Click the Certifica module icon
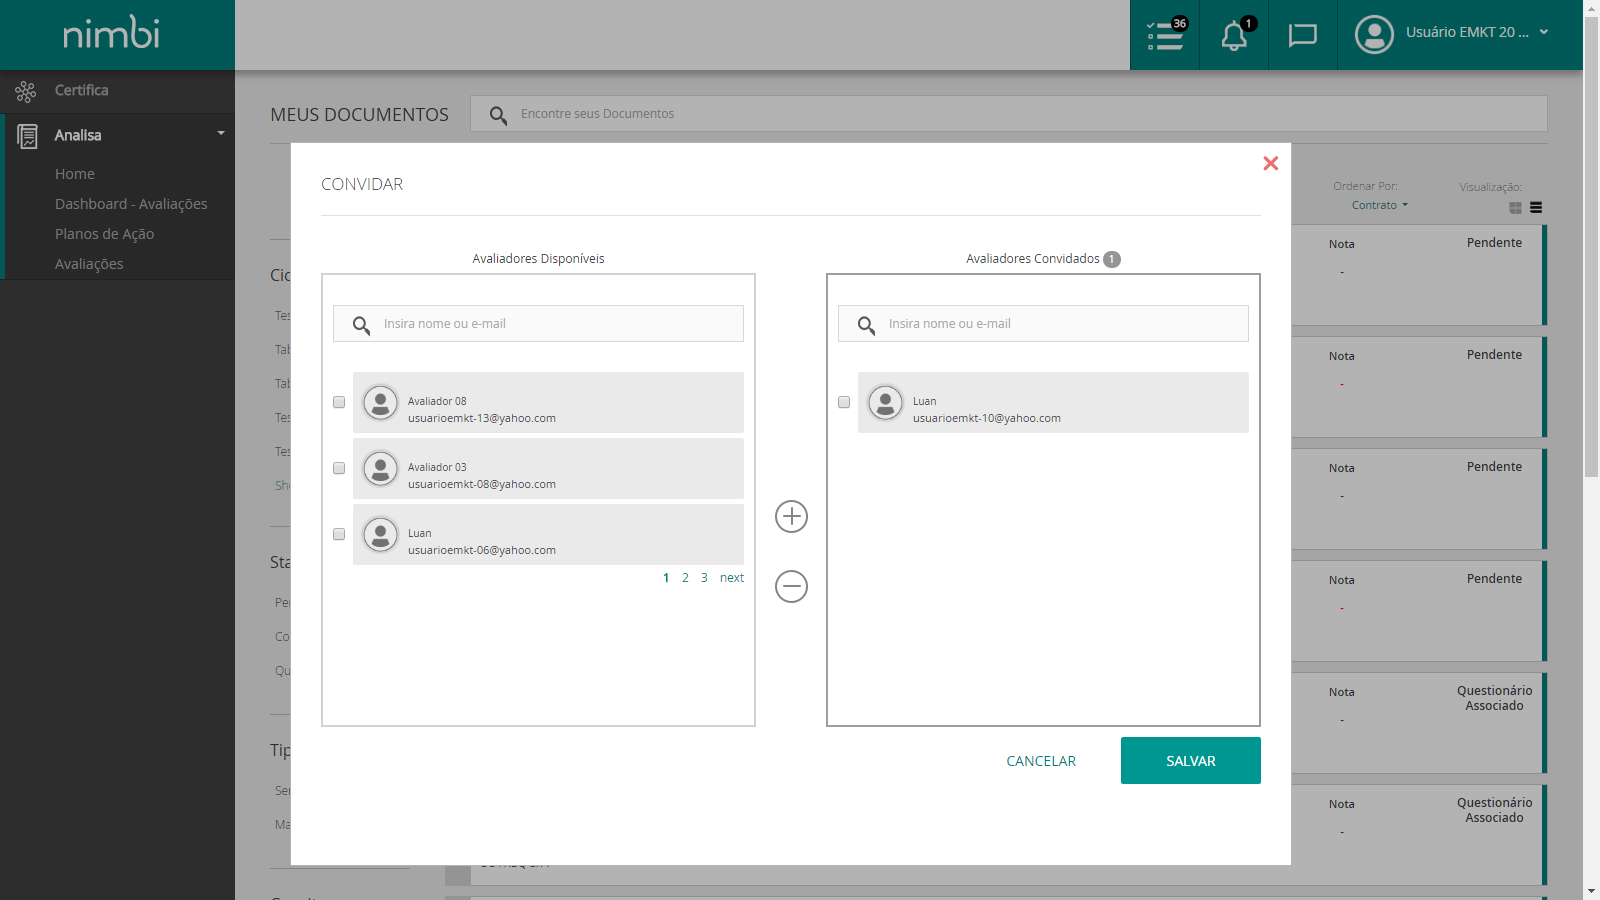 (26, 92)
